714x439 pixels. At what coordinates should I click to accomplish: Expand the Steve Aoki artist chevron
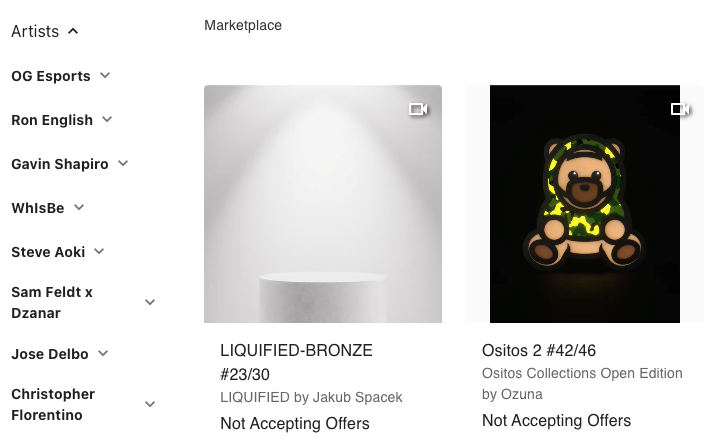[99, 251]
